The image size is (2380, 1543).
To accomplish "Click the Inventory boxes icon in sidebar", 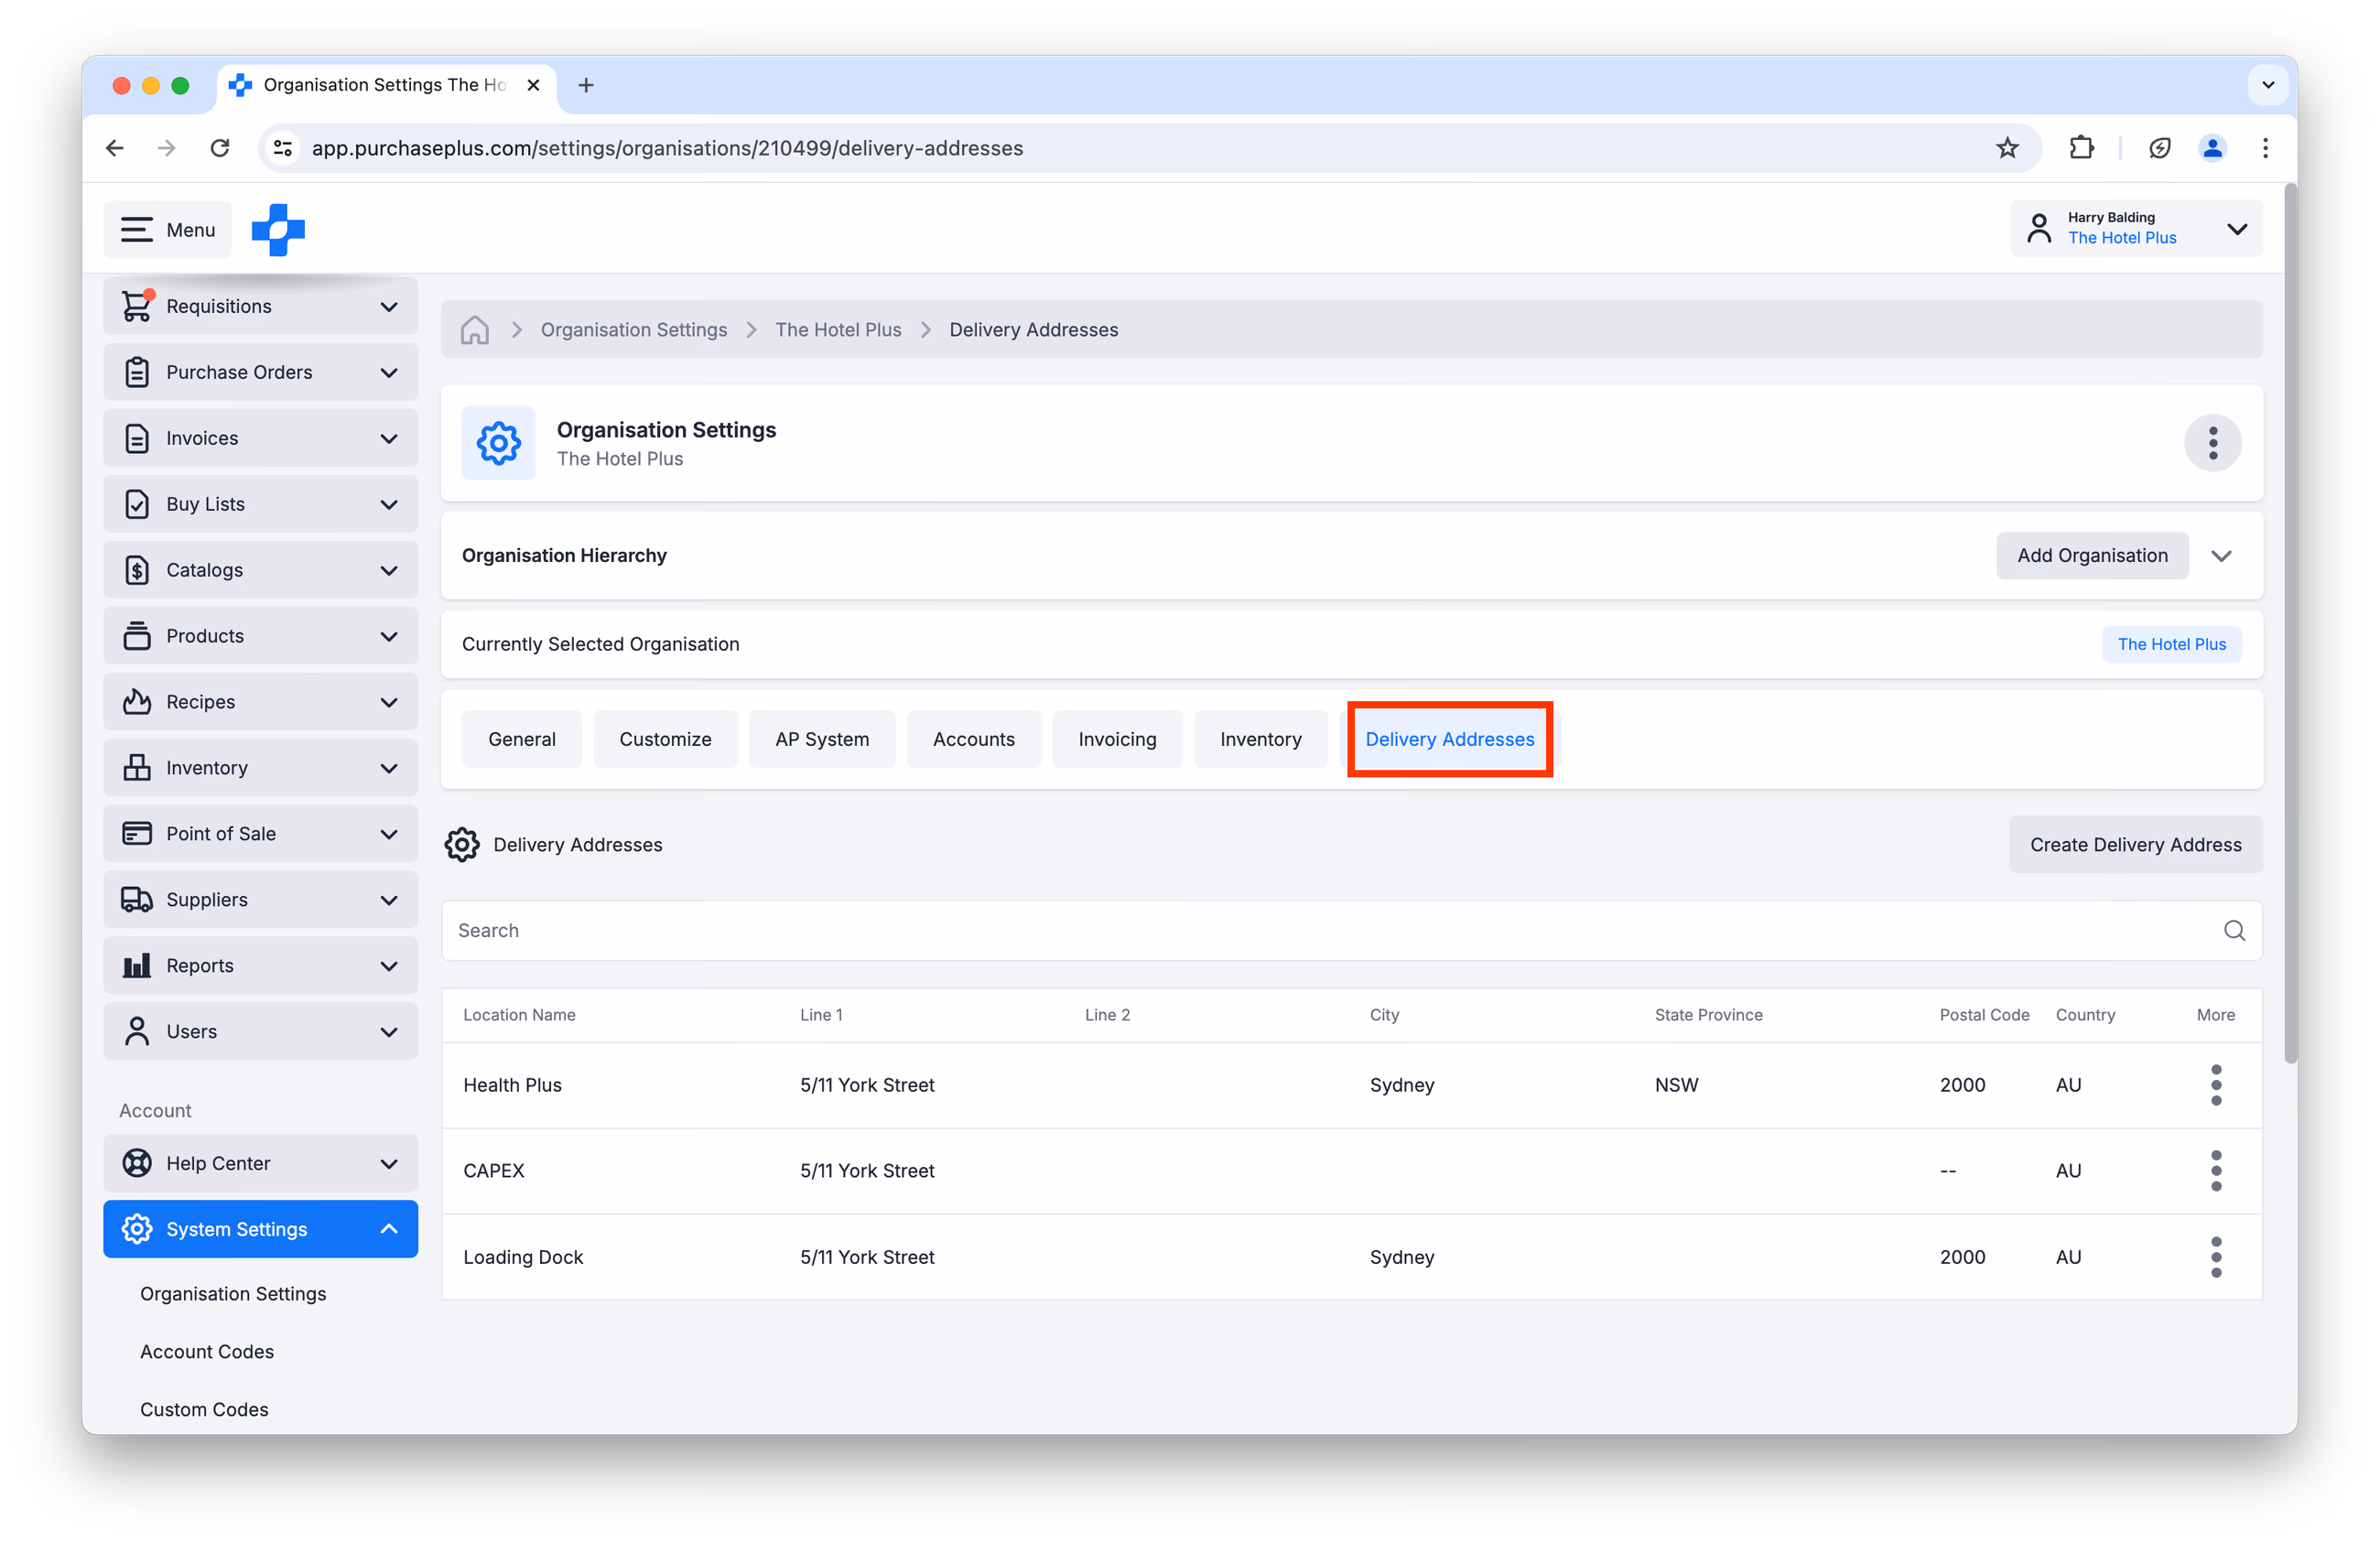I will (137, 768).
